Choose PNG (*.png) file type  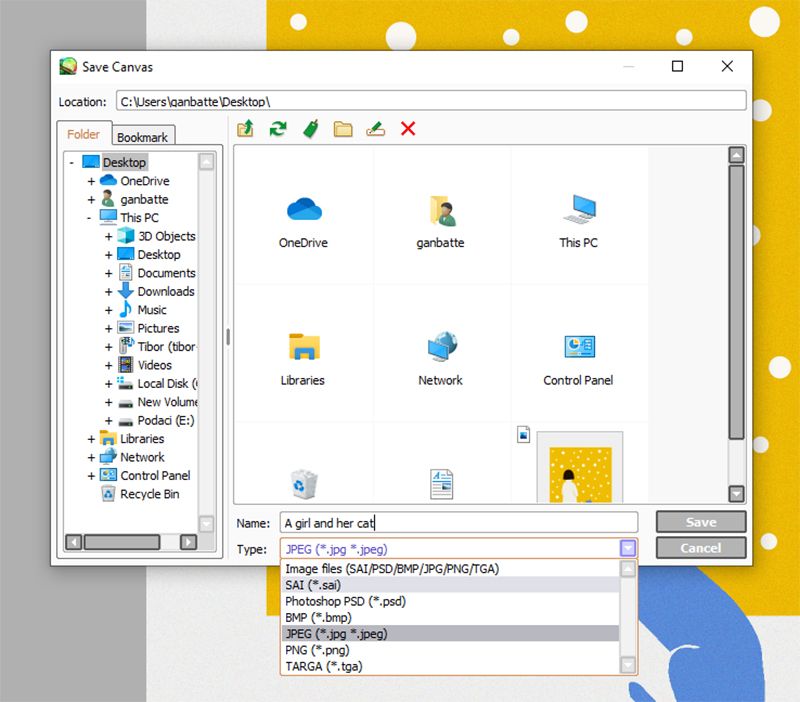[450, 650]
